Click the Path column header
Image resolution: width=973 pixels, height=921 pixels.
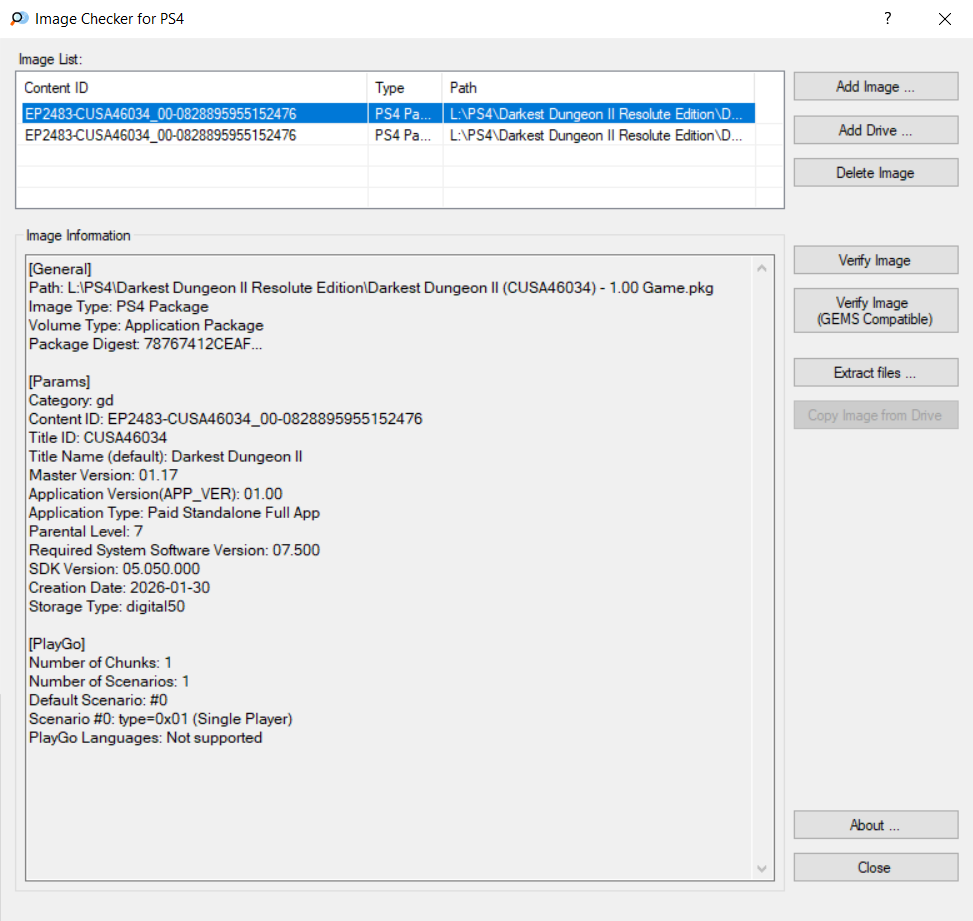tap(597, 88)
